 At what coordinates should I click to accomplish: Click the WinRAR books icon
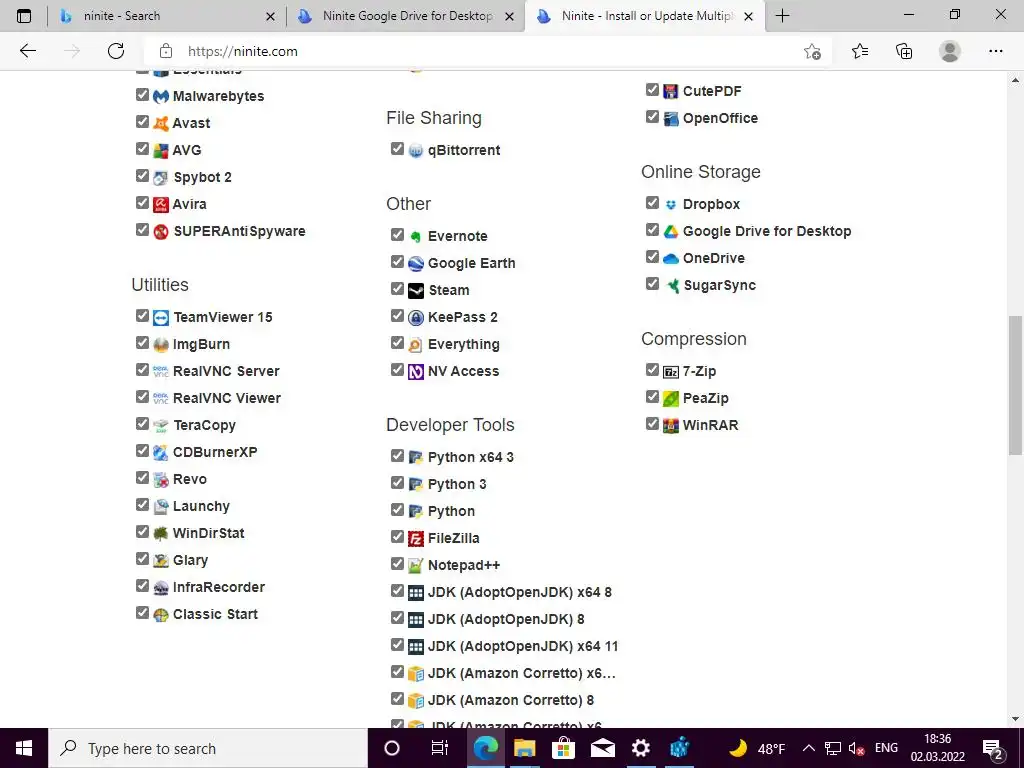pyautogui.click(x=671, y=426)
